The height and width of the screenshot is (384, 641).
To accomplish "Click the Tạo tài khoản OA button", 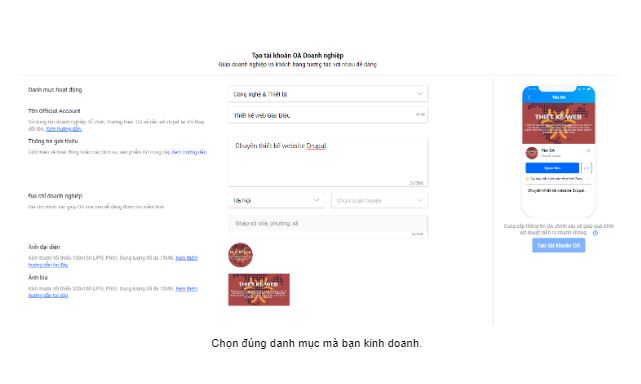I will coord(558,245).
